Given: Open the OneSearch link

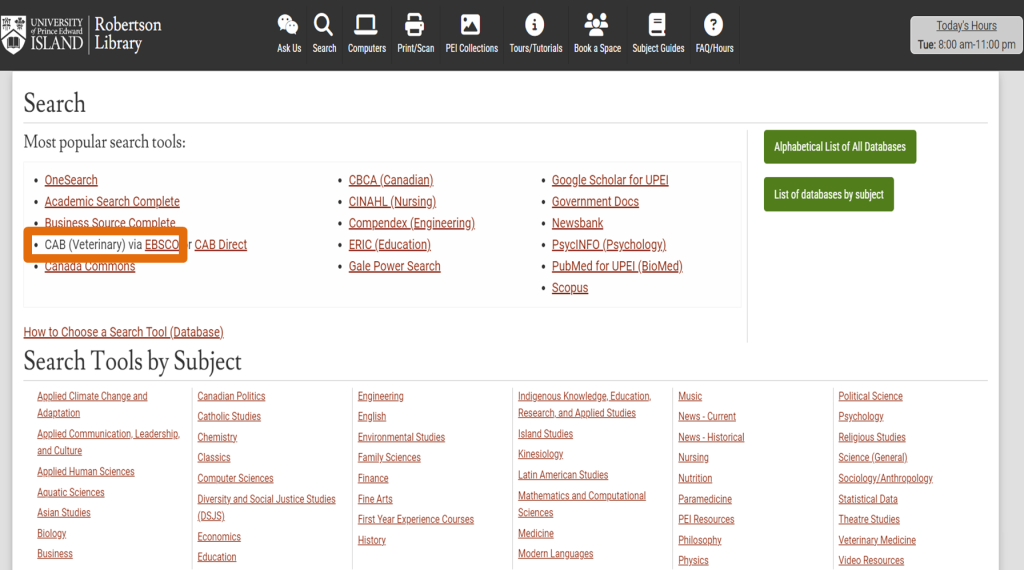Looking at the screenshot, I should coord(71,180).
